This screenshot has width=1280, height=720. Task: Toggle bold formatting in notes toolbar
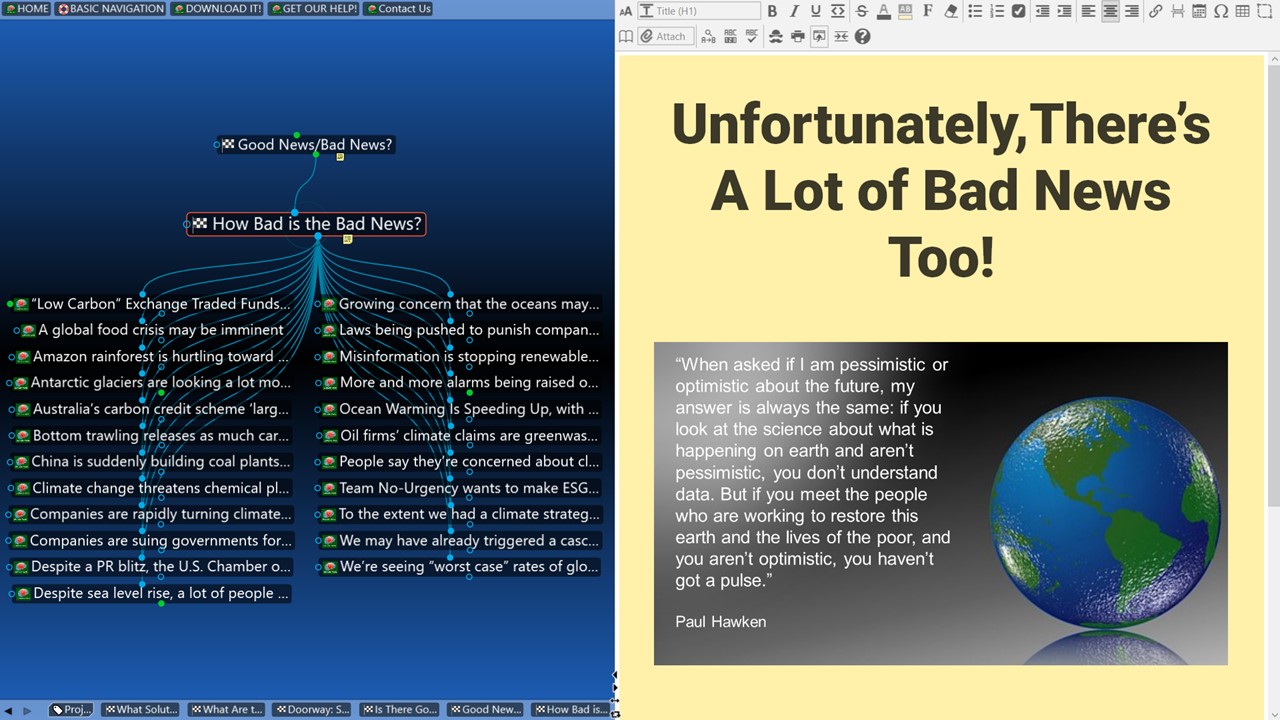pos(772,11)
